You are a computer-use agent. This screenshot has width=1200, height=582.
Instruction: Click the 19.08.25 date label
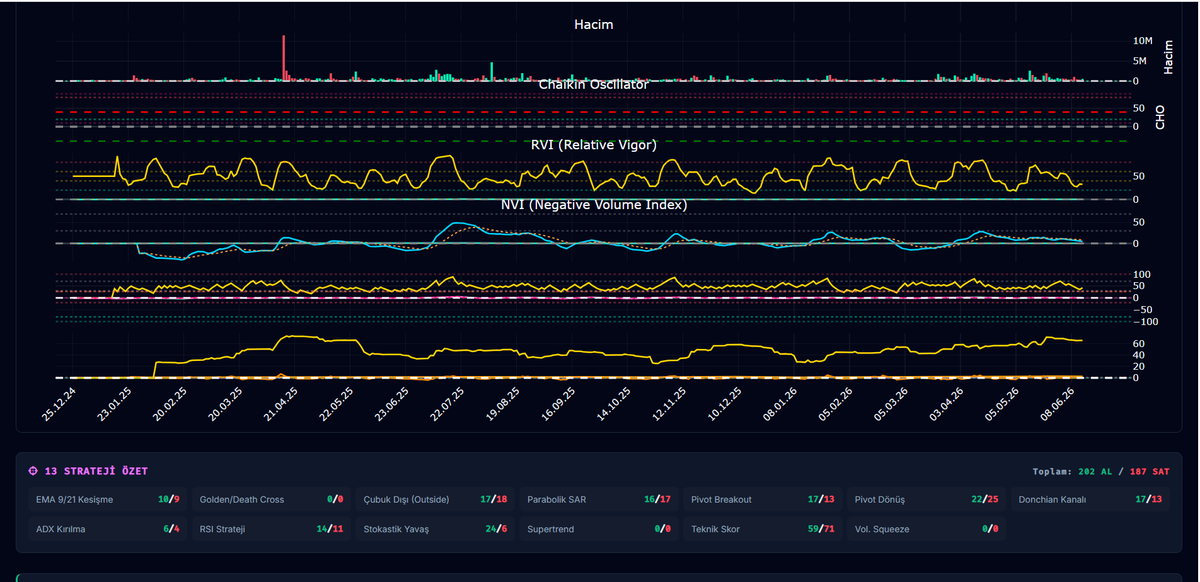(504, 405)
